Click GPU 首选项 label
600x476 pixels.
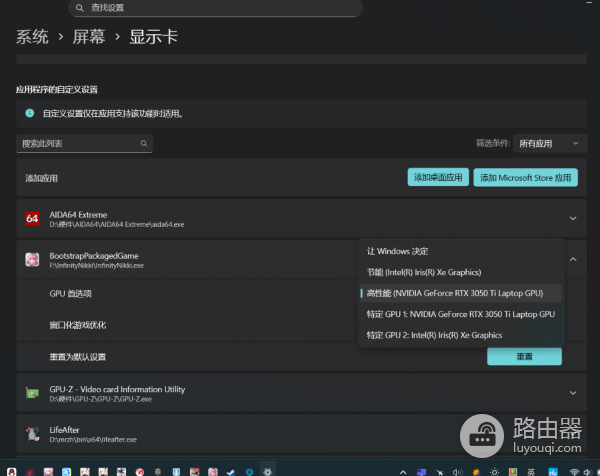70,294
